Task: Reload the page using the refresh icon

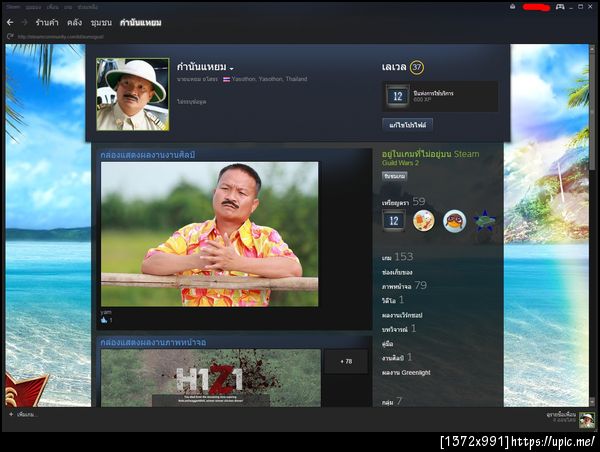Action: pyautogui.click(x=10, y=36)
